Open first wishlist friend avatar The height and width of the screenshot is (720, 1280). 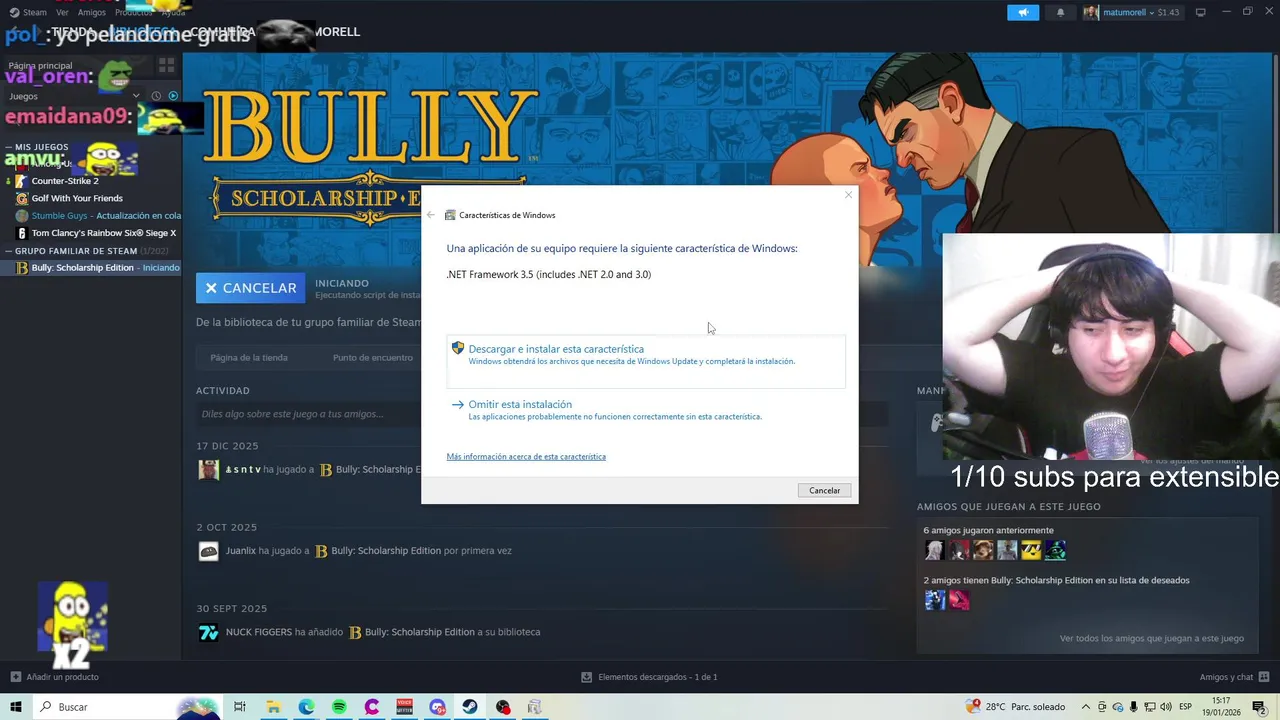click(x=934, y=600)
